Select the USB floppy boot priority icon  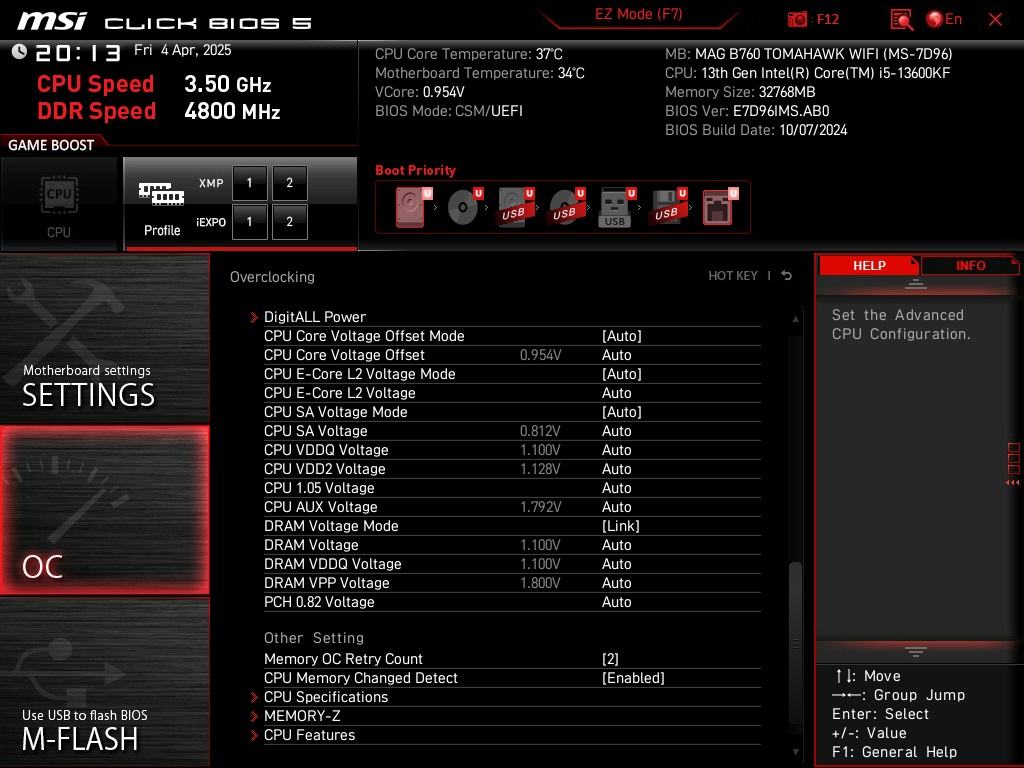click(667, 207)
